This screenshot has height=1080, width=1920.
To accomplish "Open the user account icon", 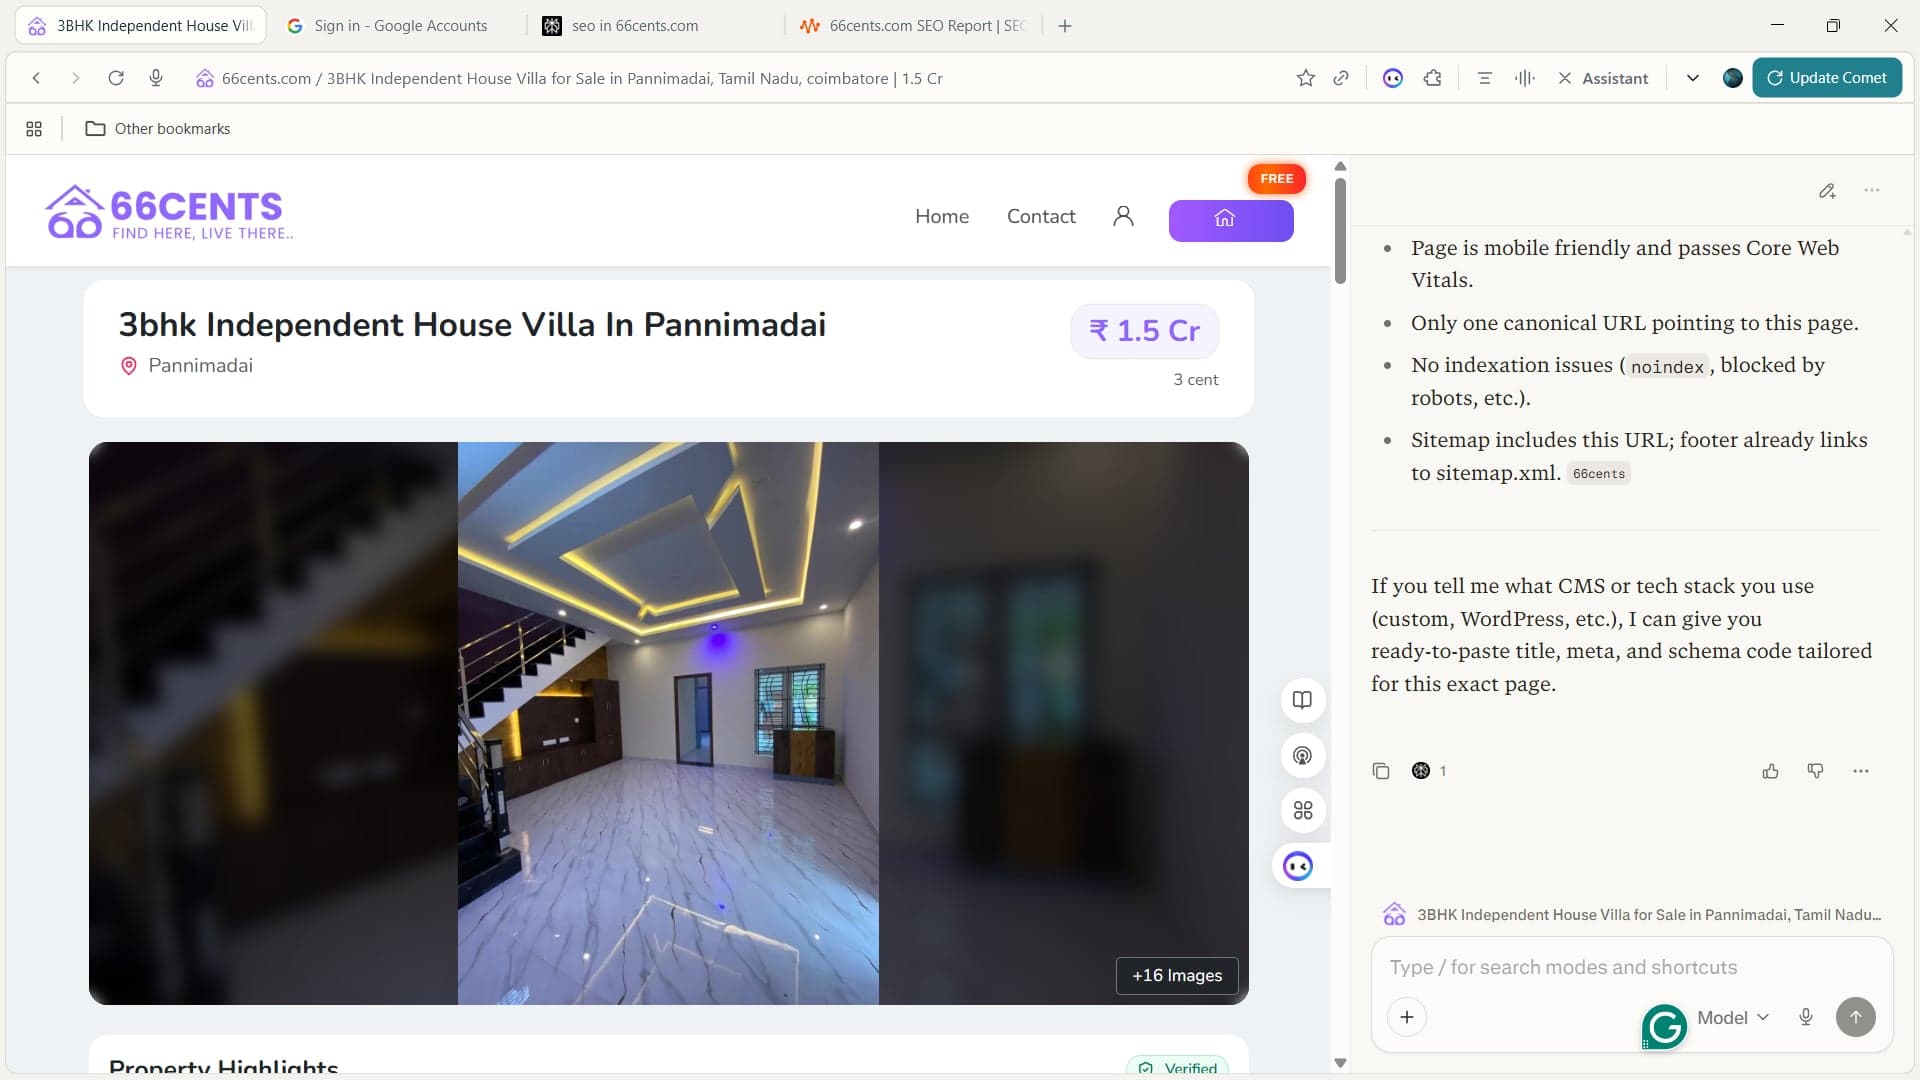I will click(1123, 217).
